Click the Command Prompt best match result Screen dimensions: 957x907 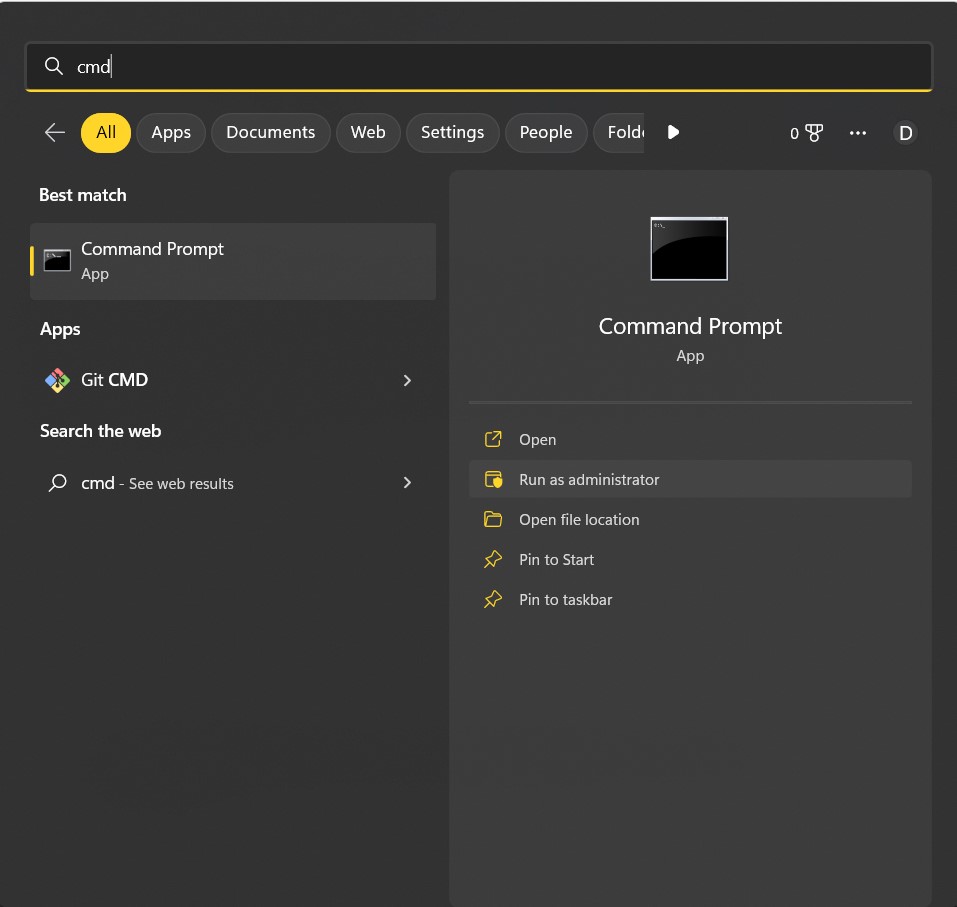pos(233,261)
